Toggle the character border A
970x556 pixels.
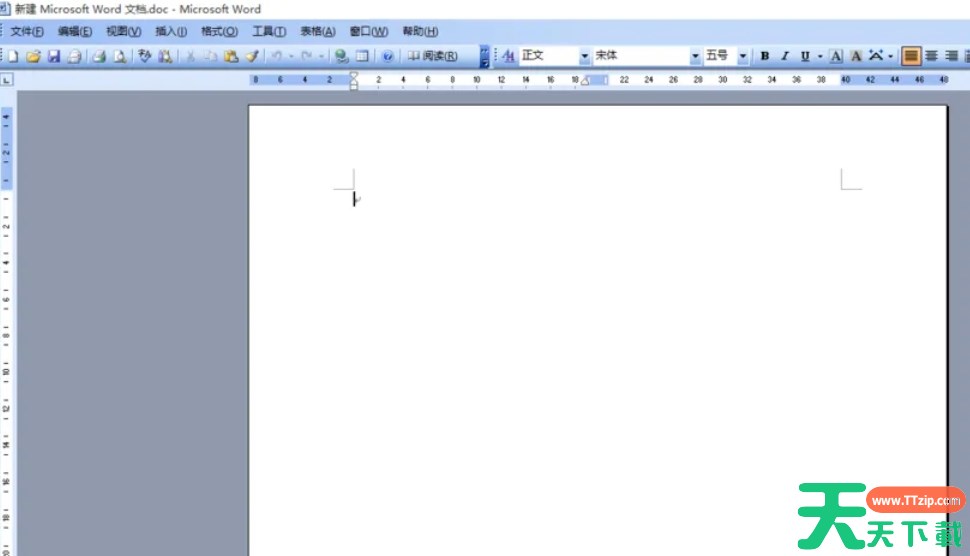tap(836, 56)
